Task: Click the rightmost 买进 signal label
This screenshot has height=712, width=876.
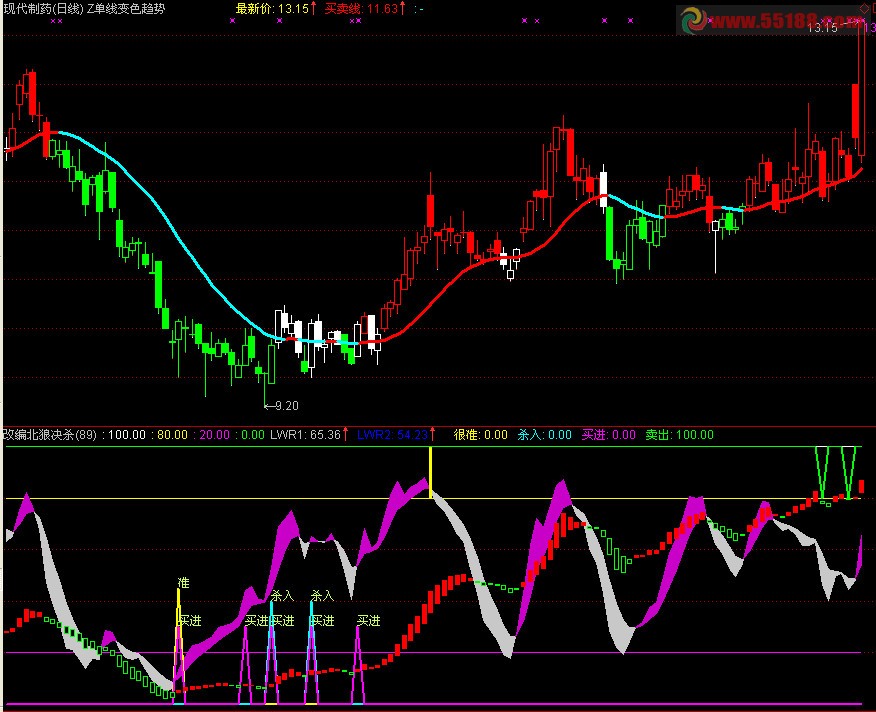Action: point(368,621)
